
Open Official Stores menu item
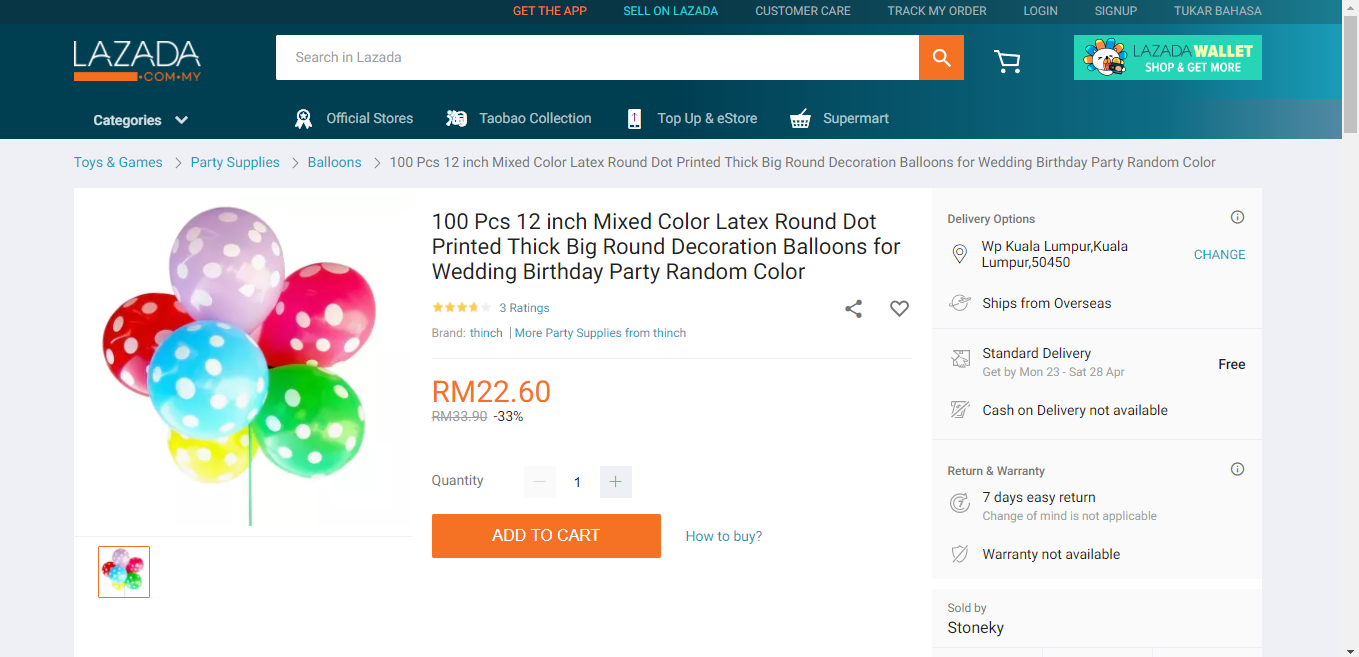(354, 118)
